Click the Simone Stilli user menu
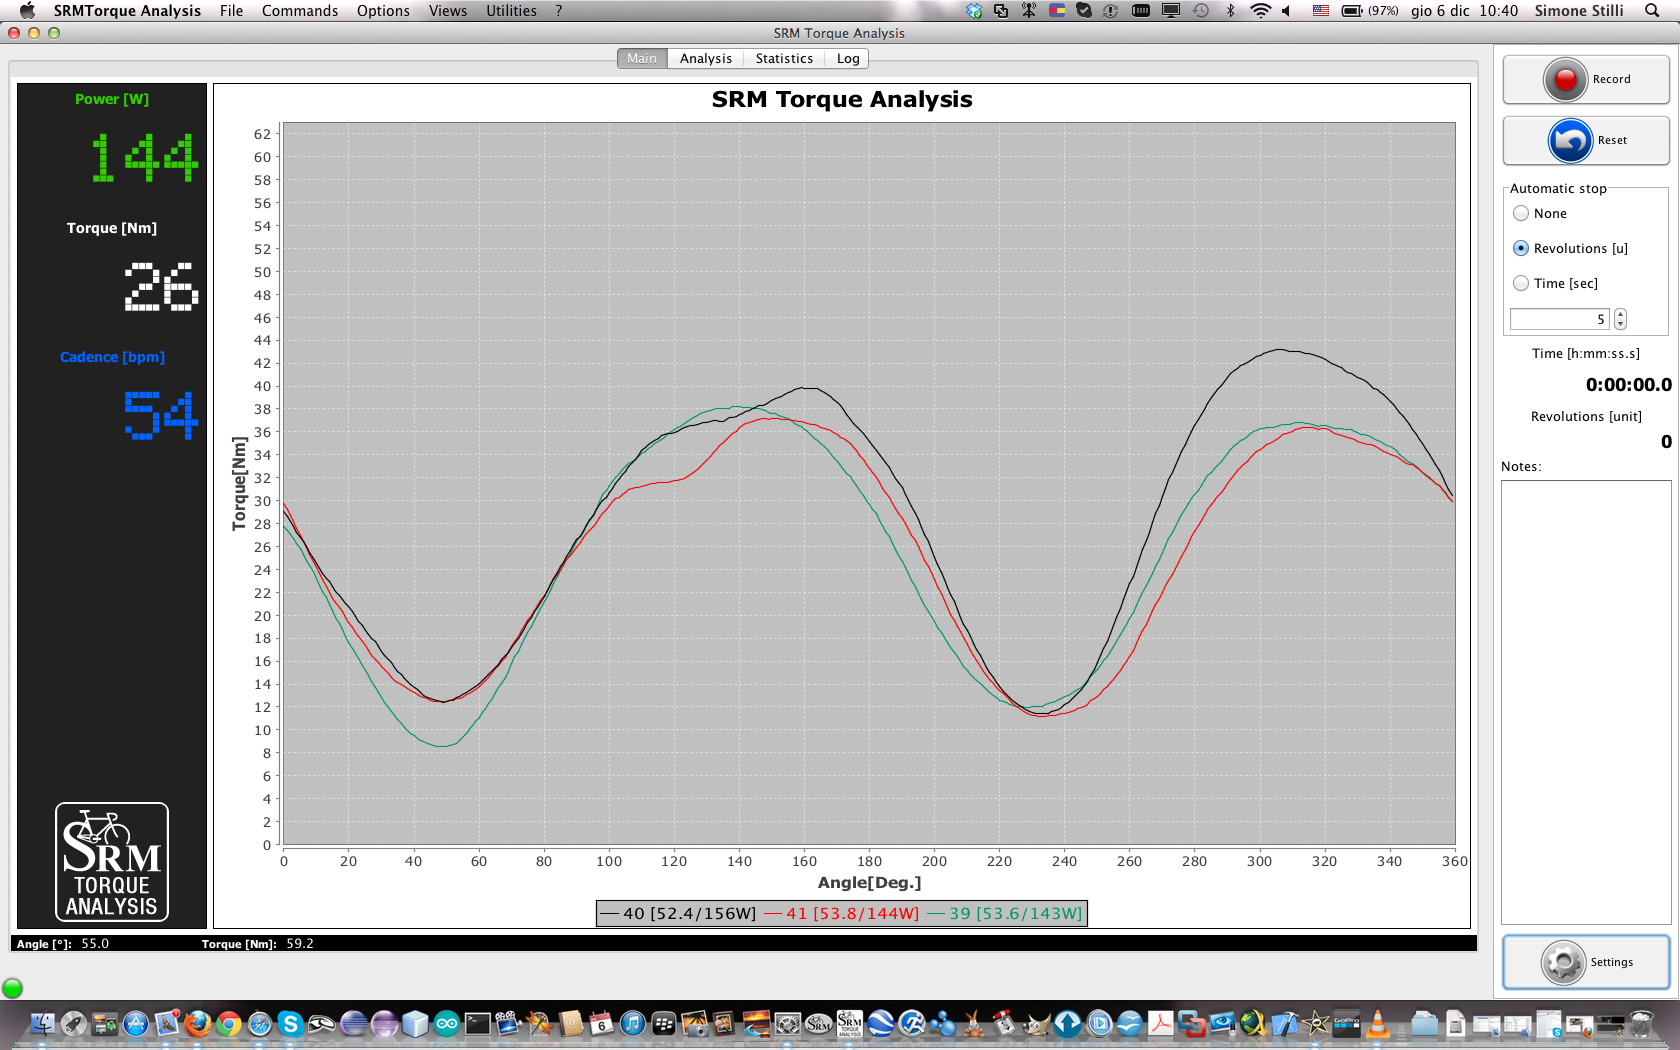This screenshot has height=1050, width=1680. pyautogui.click(x=1579, y=11)
